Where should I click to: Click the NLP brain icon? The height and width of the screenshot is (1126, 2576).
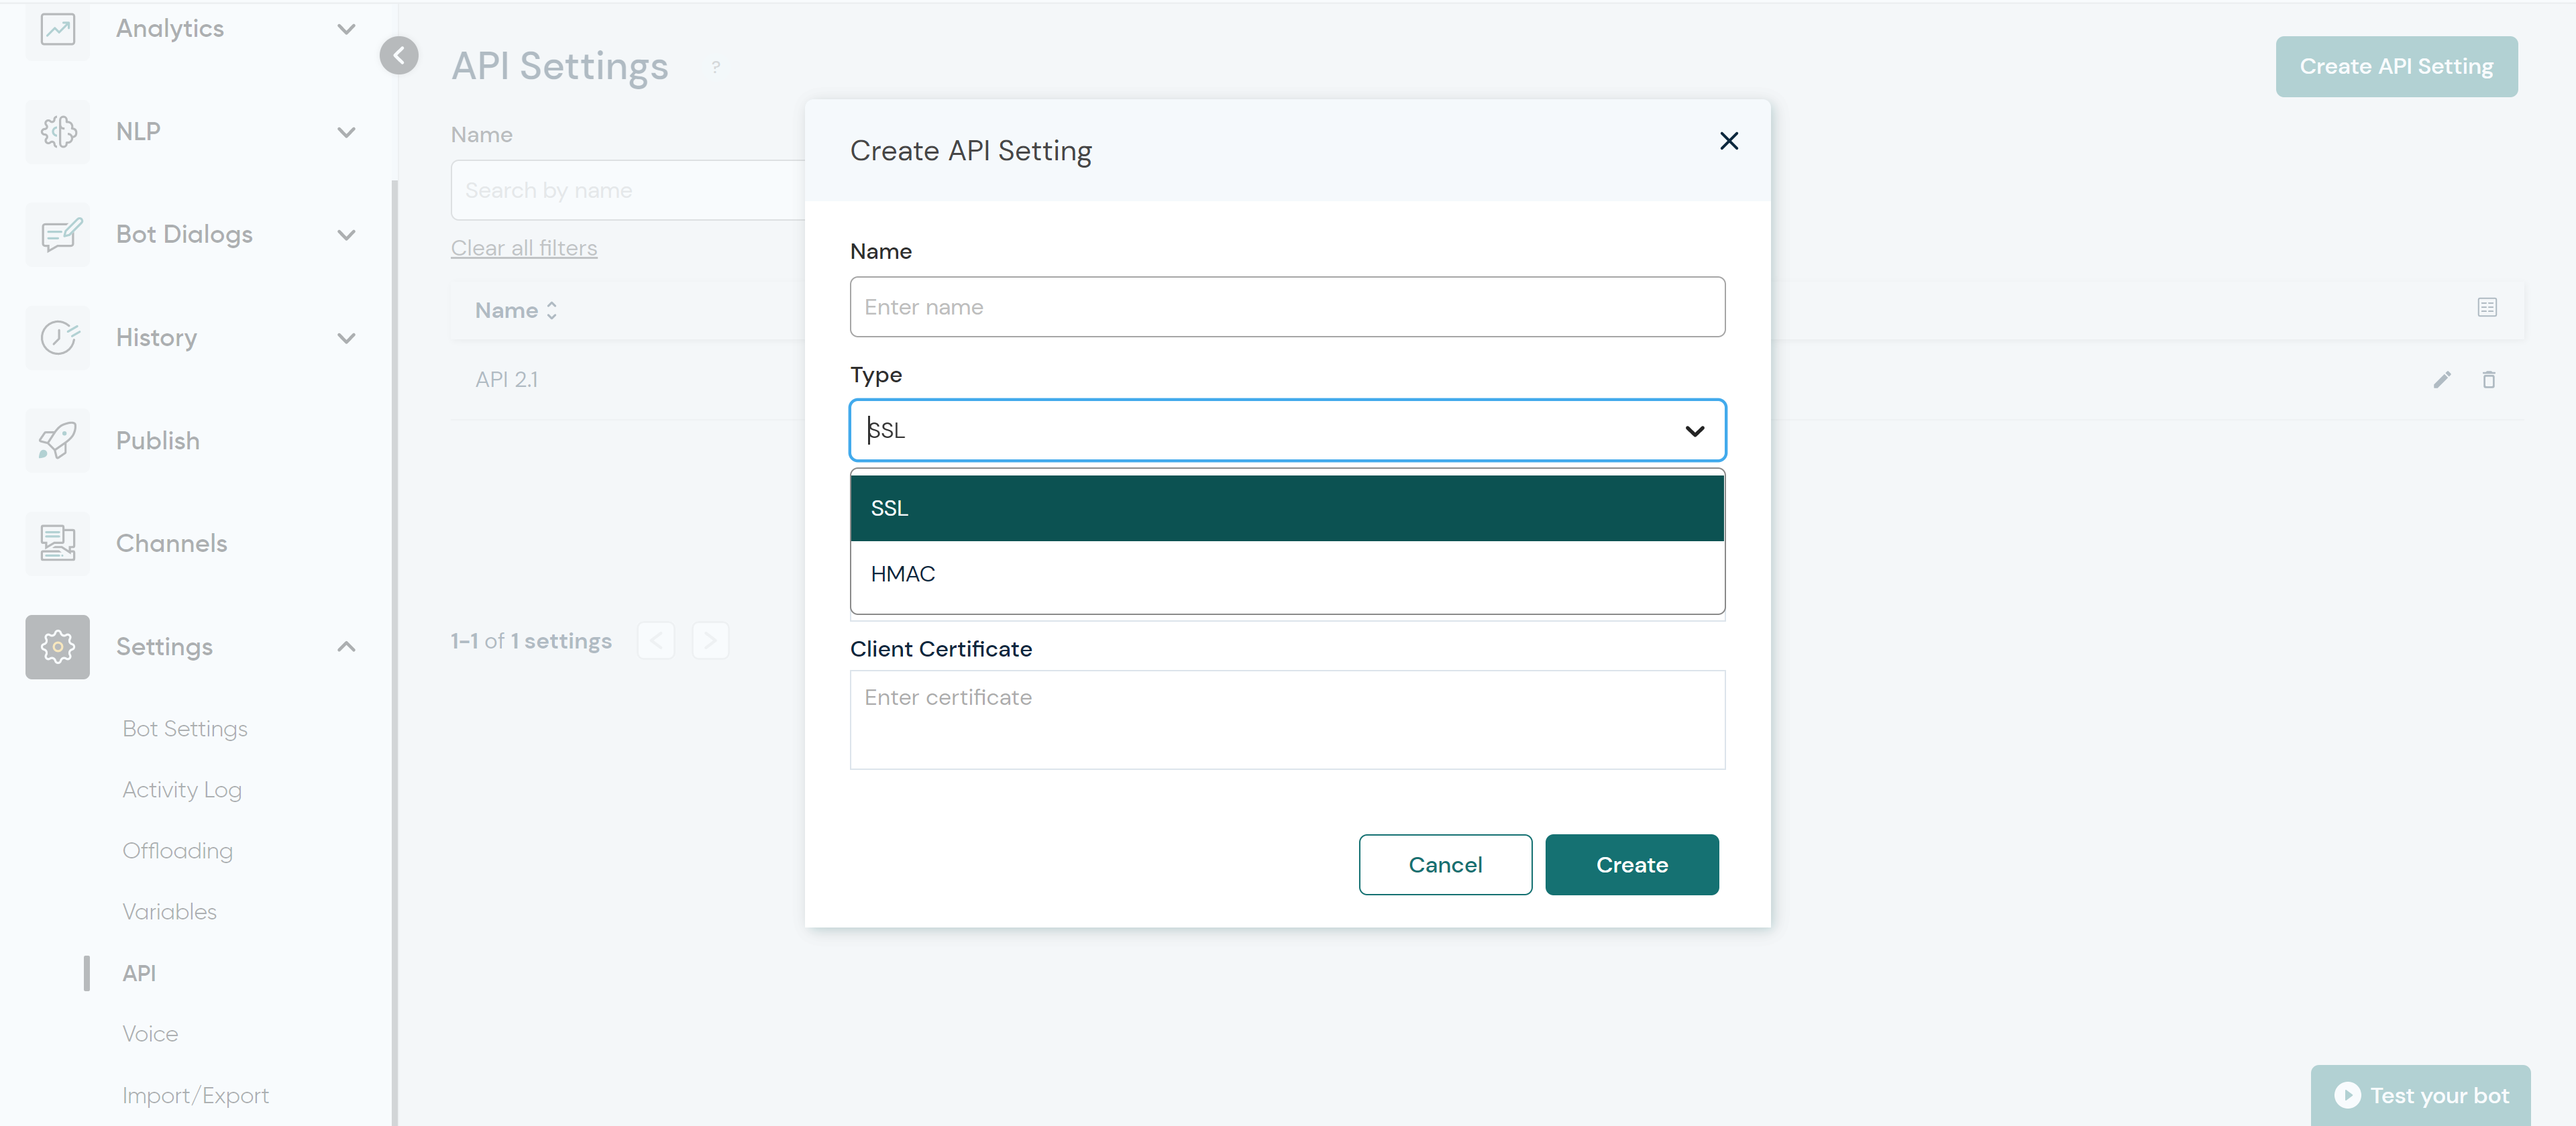click(57, 132)
